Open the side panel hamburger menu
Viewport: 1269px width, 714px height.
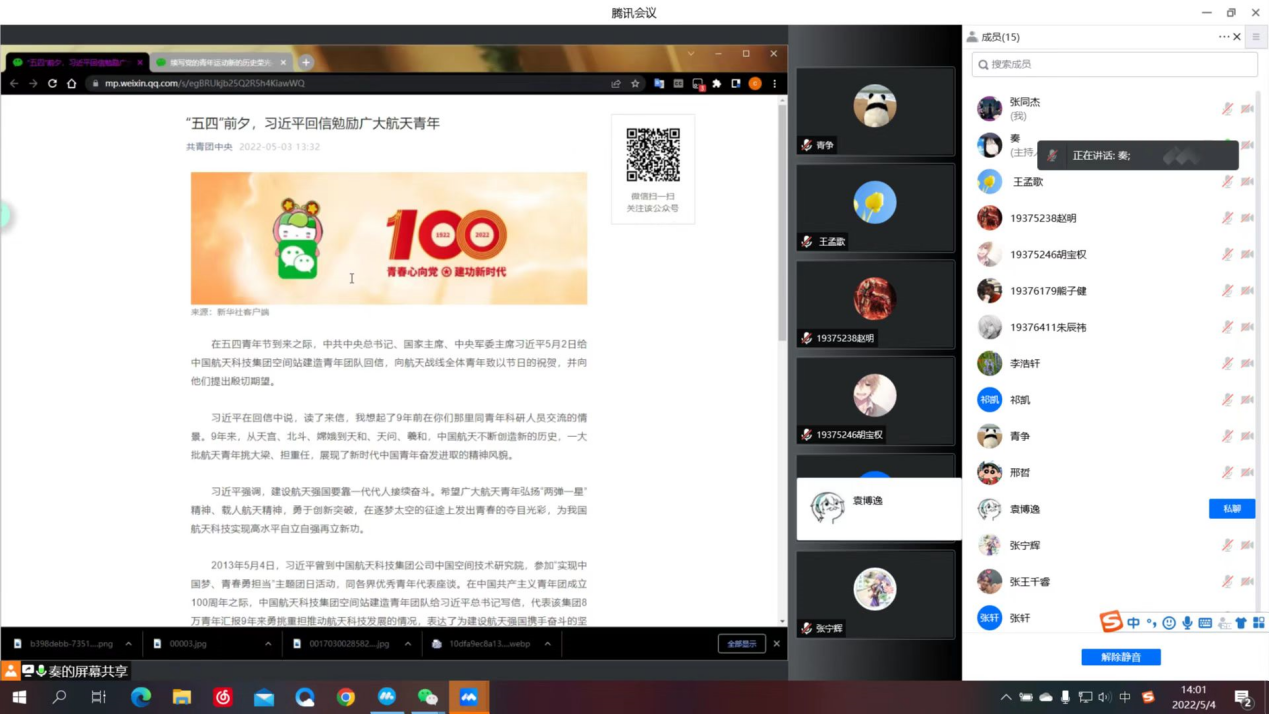tap(1256, 37)
